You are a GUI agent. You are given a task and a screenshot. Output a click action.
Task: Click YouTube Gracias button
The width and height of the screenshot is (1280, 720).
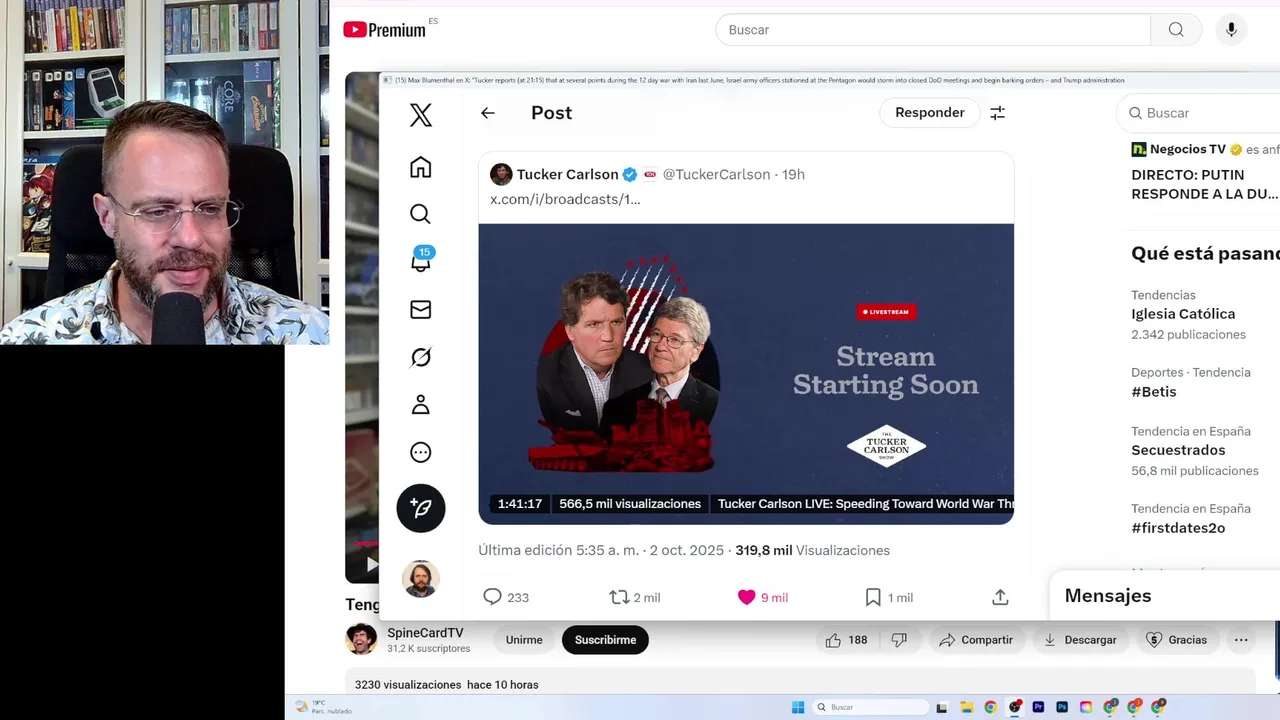point(1176,640)
